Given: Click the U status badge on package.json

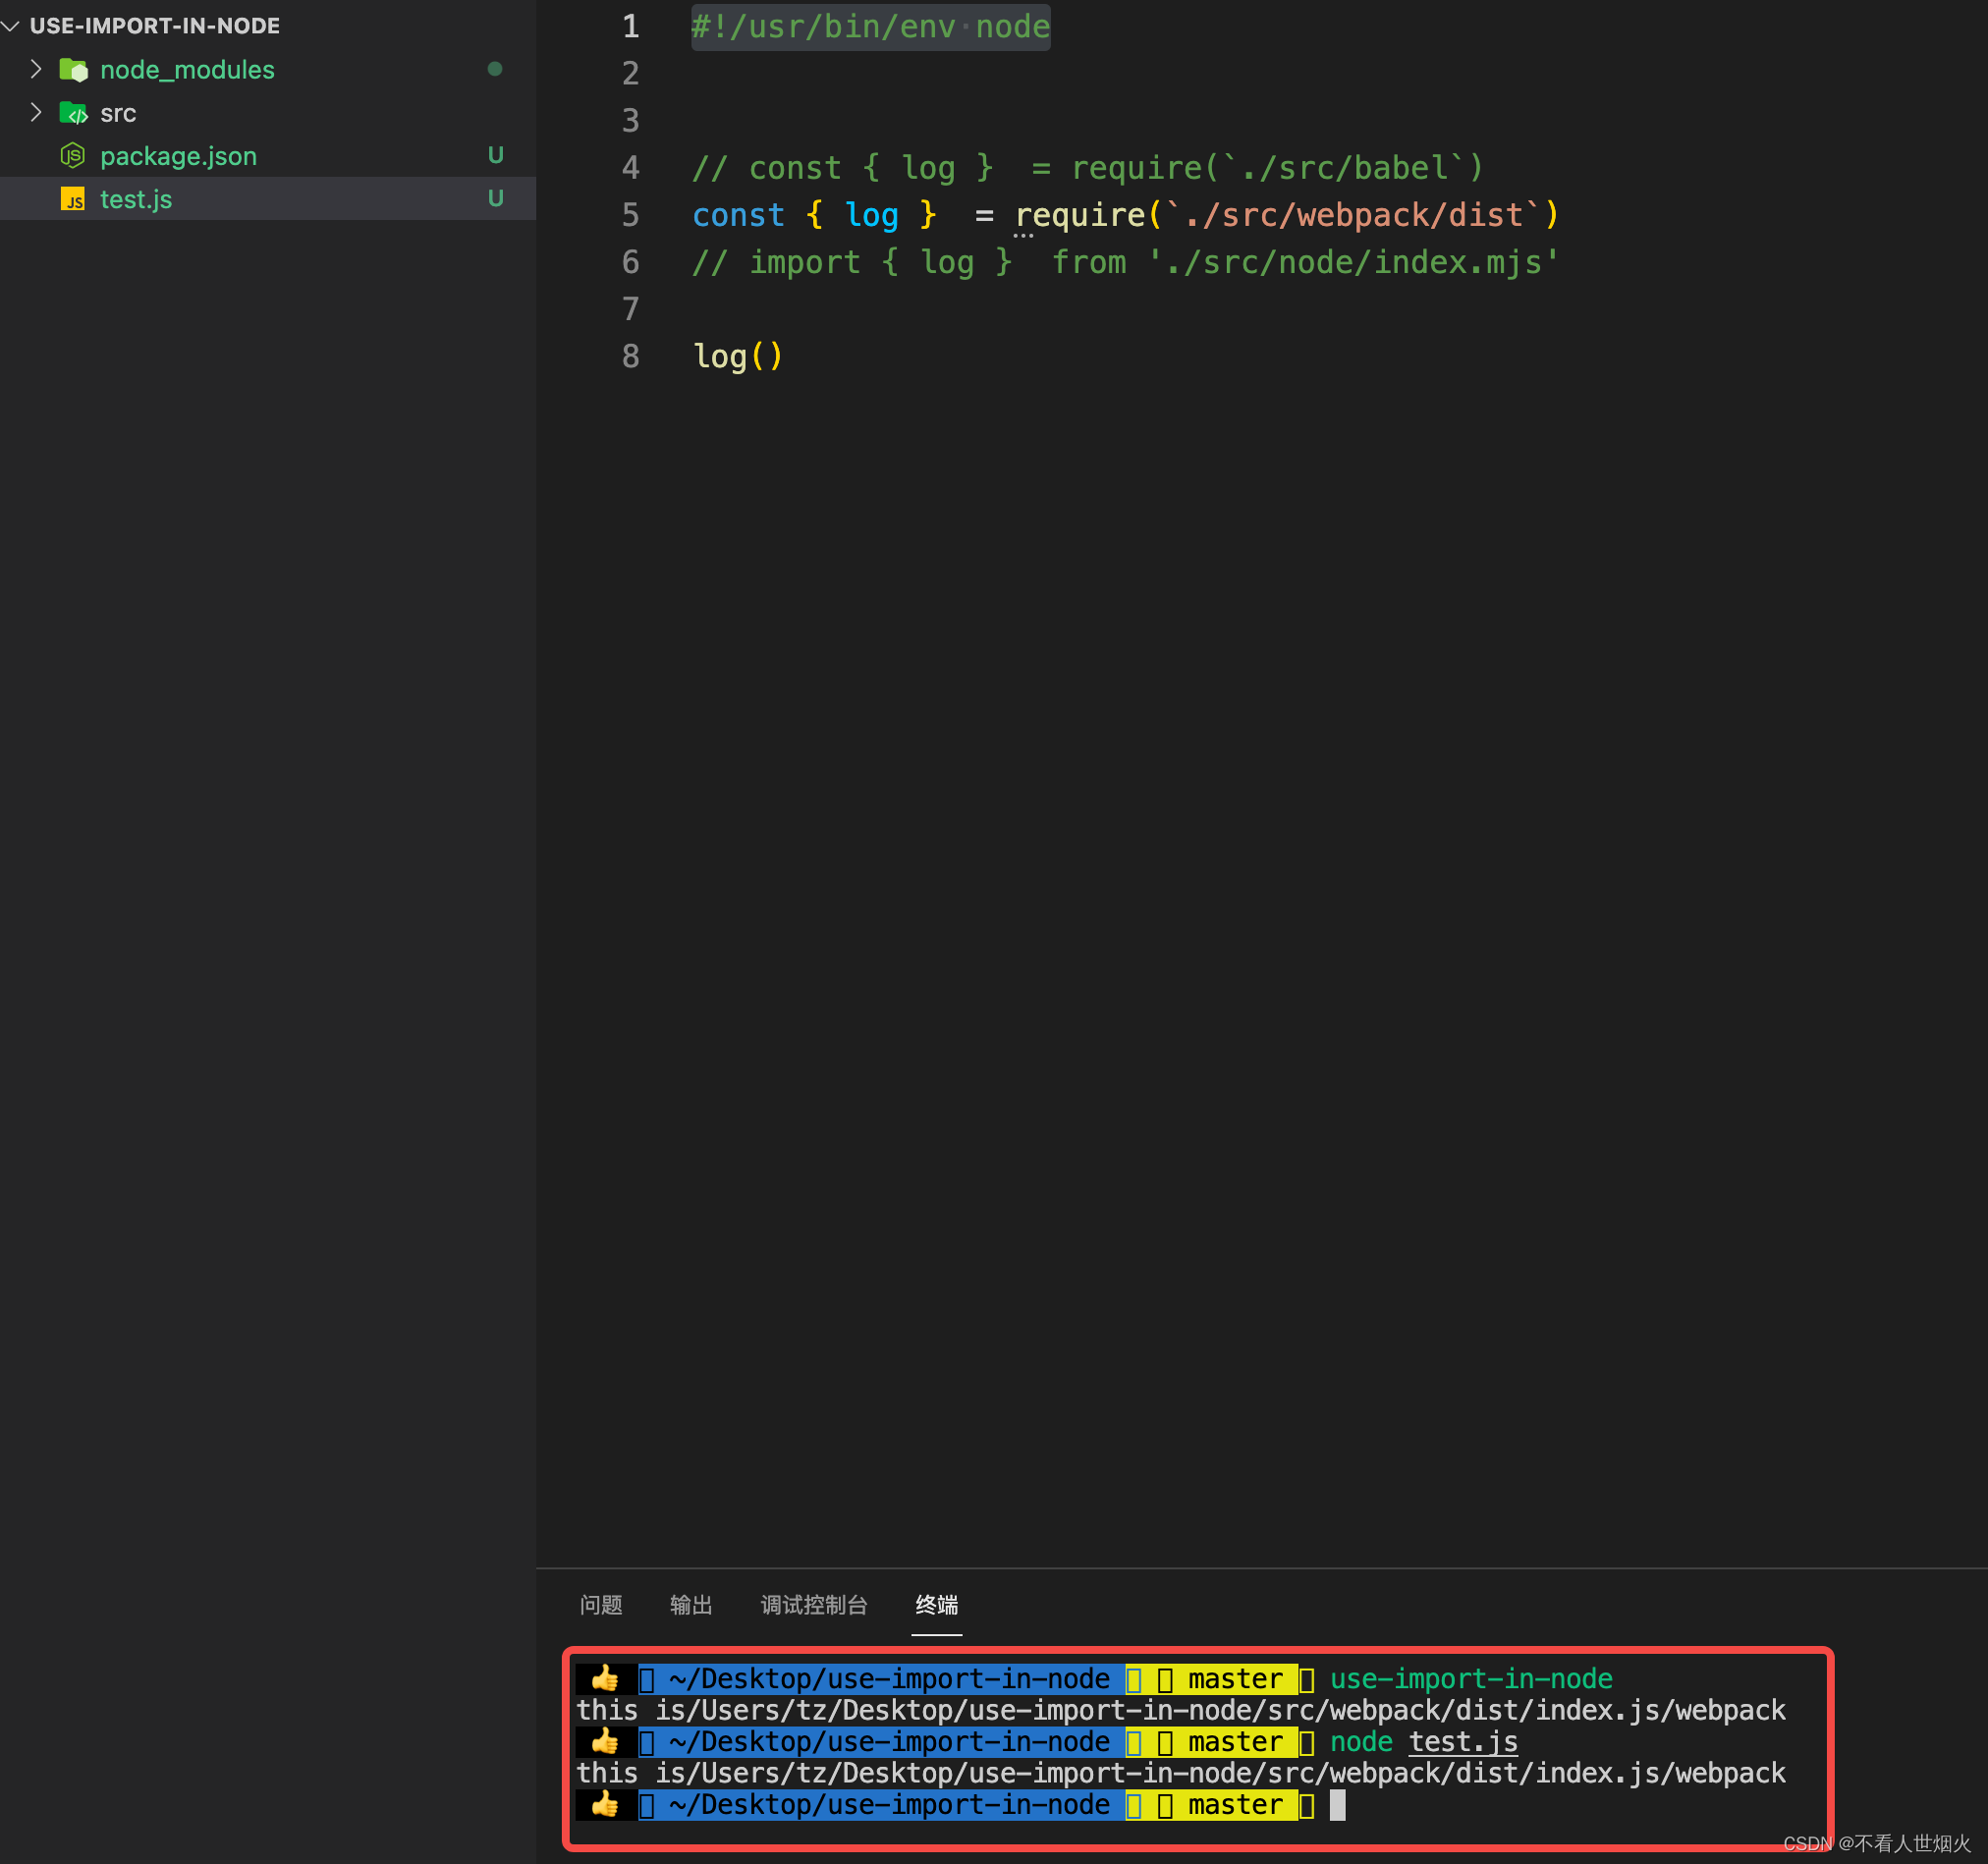Looking at the screenshot, I should click(x=495, y=155).
